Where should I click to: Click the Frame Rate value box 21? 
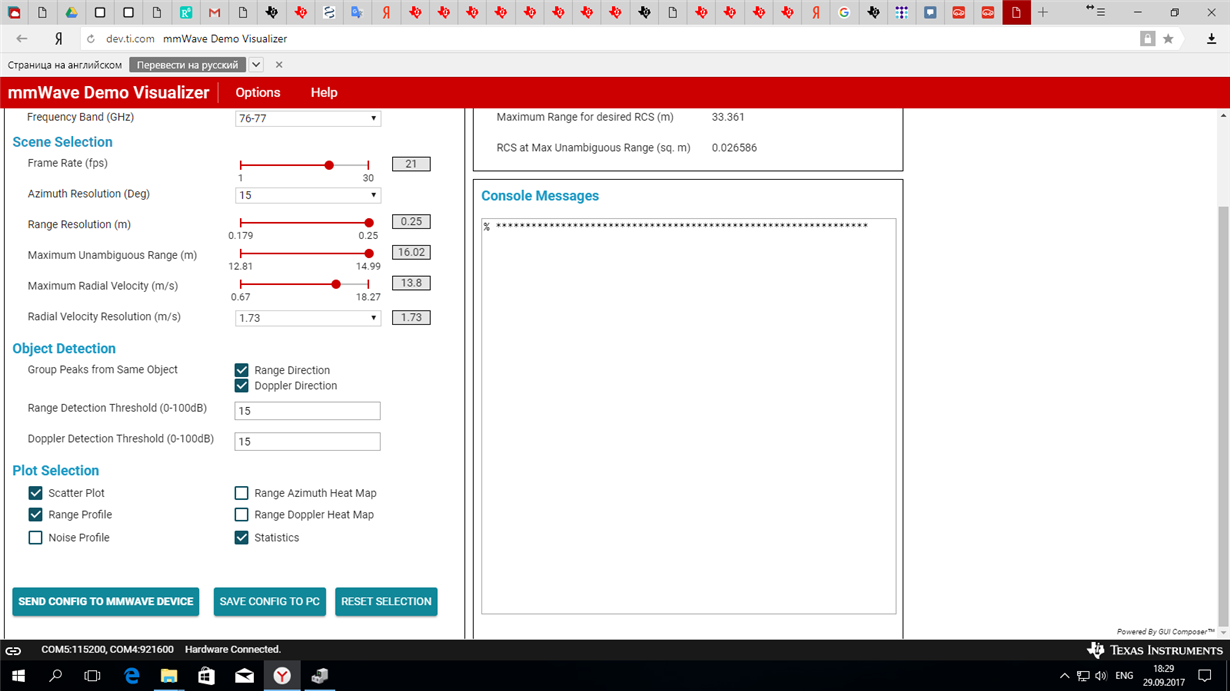pyautogui.click(x=411, y=164)
